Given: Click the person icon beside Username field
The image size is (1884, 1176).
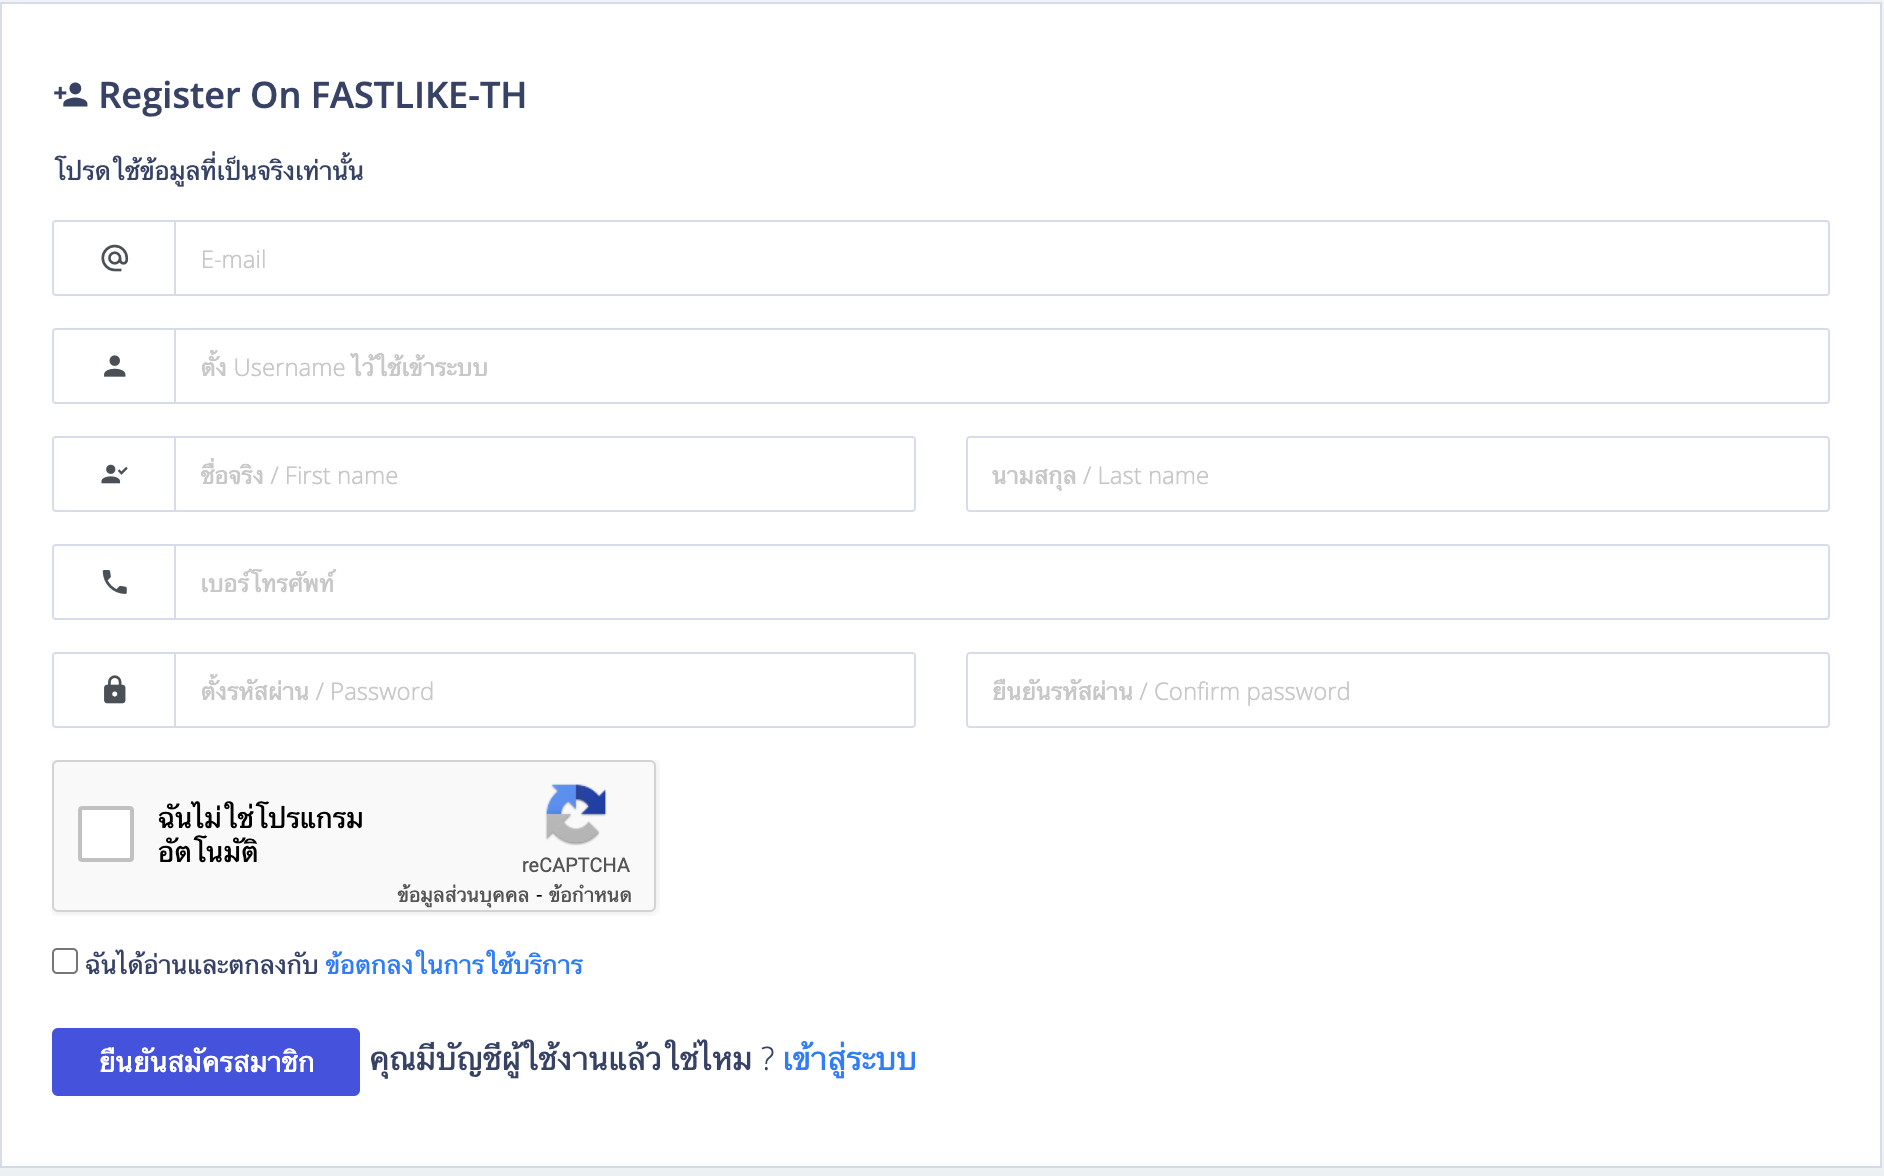Looking at the screenshot, I should click(115, 366).
